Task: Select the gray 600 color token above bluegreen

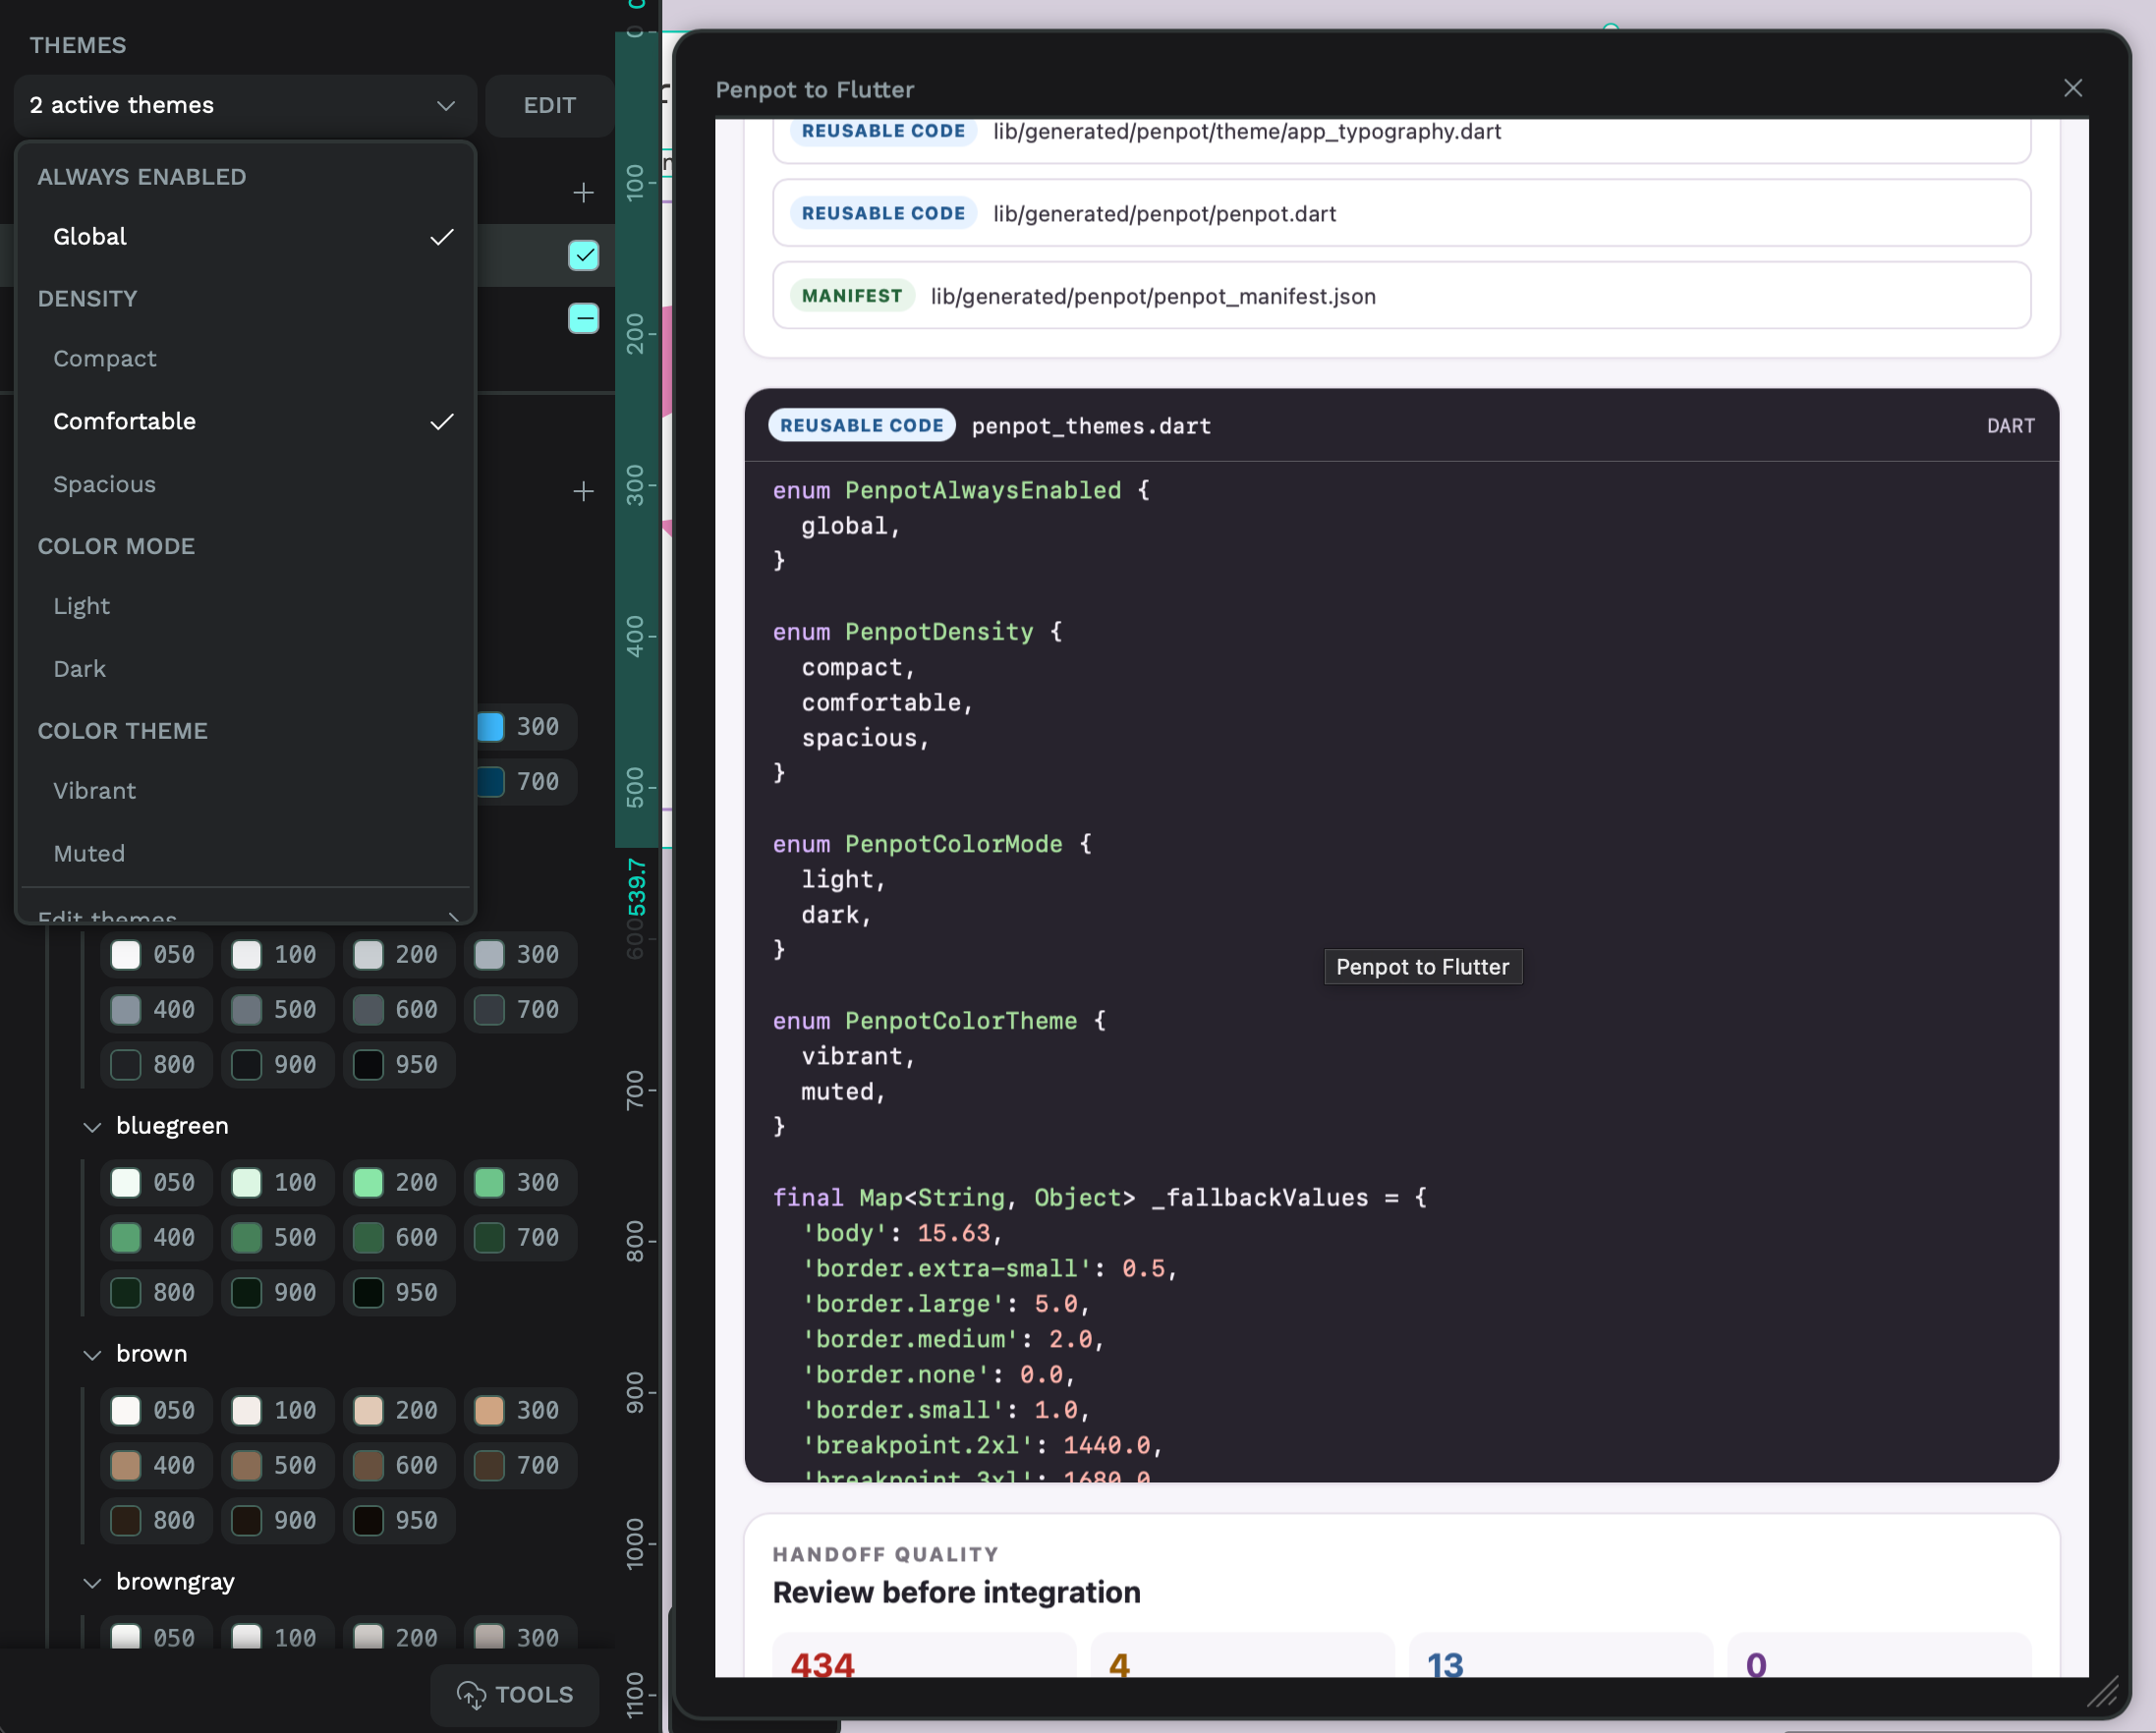Action: click(x=397, y=1009)
